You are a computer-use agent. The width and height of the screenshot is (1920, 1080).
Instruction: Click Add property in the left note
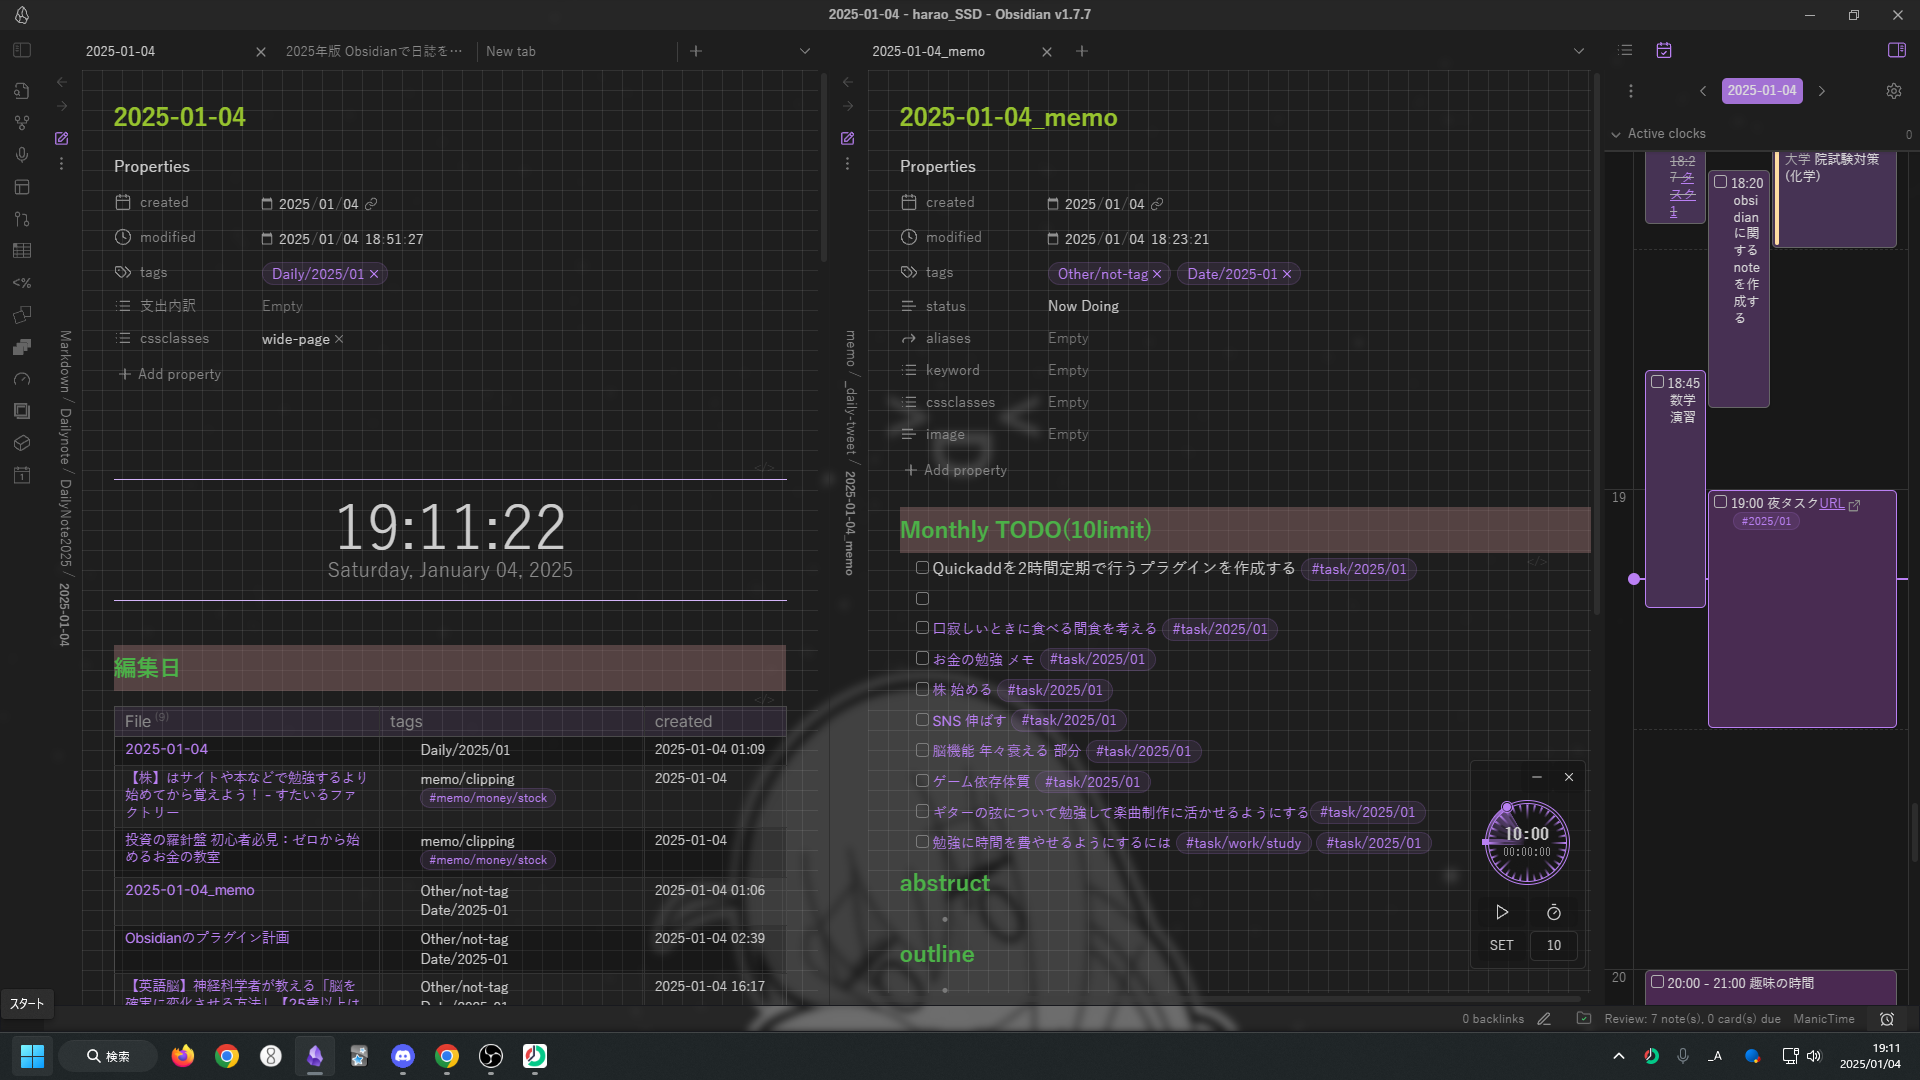tap(170, 374)
